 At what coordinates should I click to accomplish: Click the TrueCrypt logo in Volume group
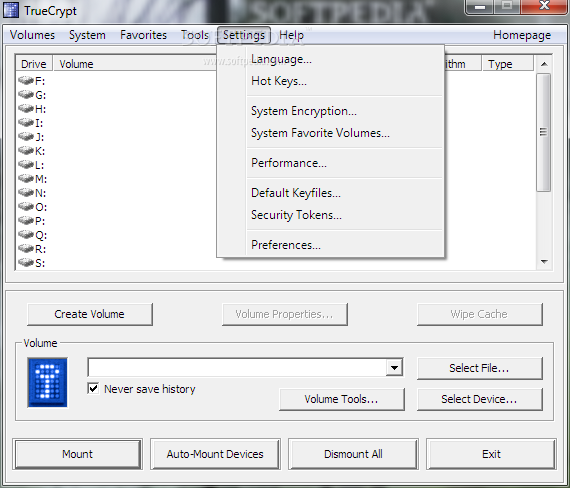pyautogui.click(x=47, y=382)
